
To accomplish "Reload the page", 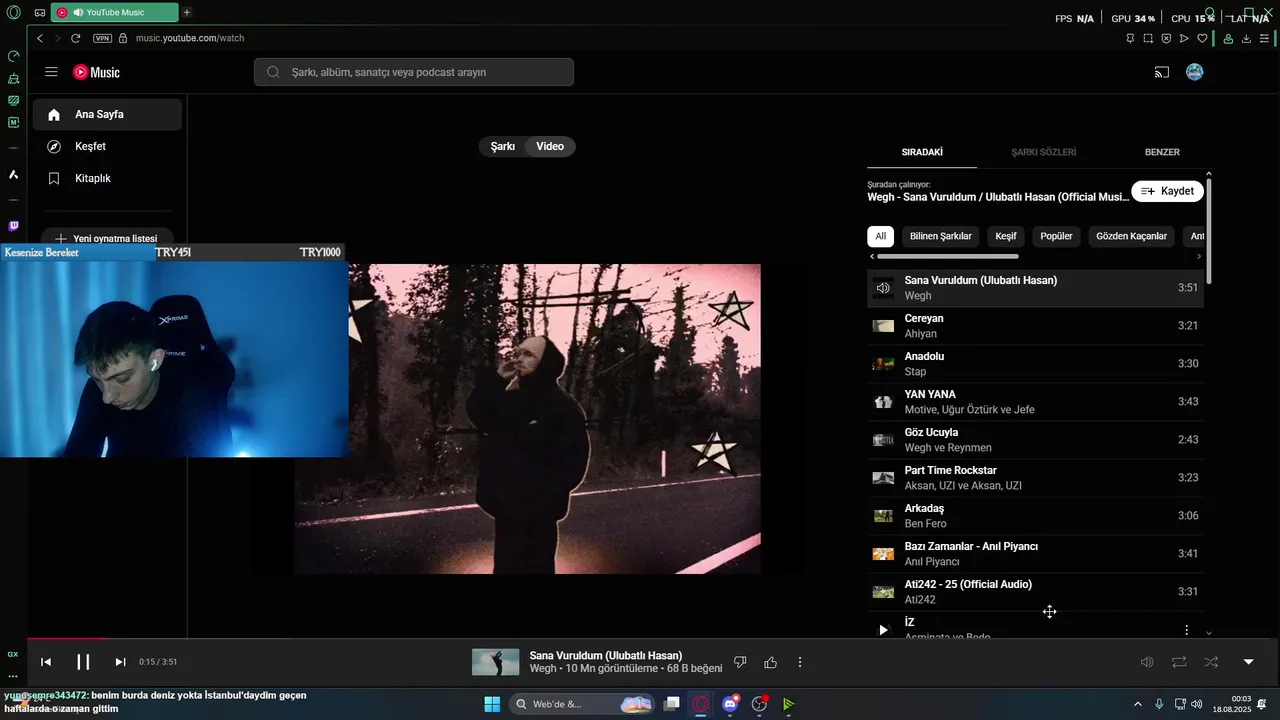I will (75, 38).
